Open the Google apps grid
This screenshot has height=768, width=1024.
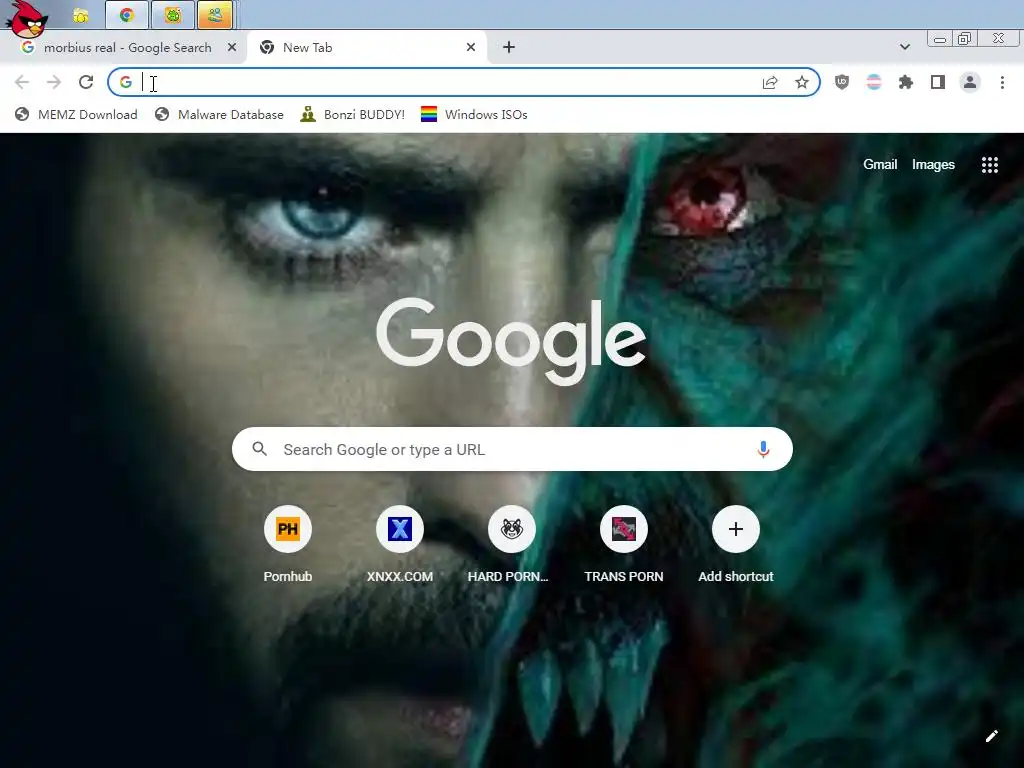(x=990, y=165)
